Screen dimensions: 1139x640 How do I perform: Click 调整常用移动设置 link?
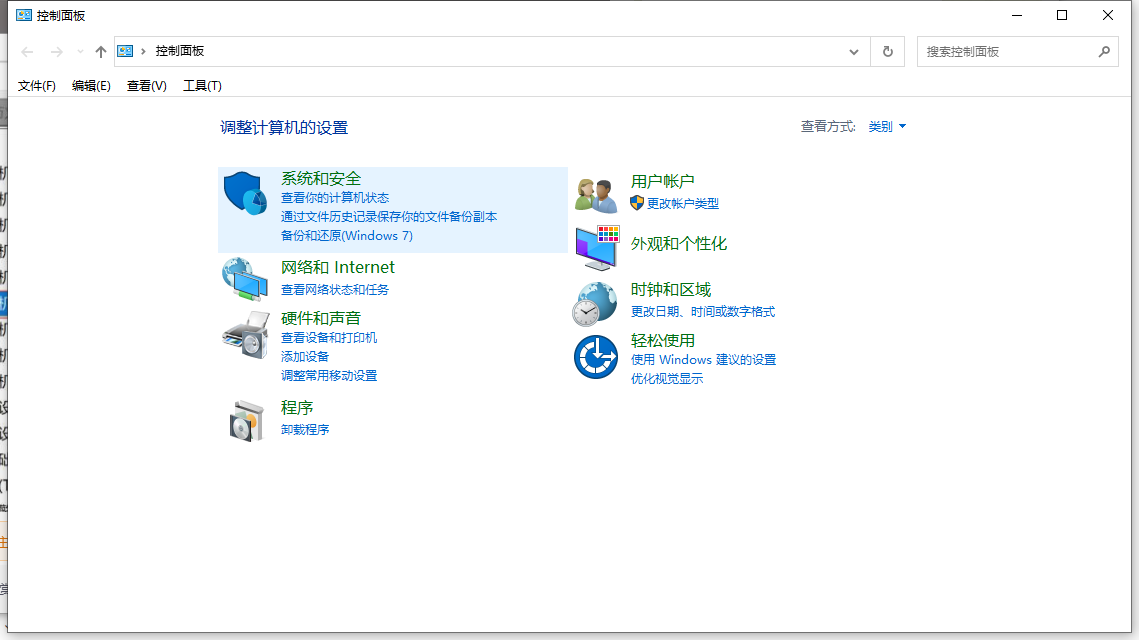329,376
